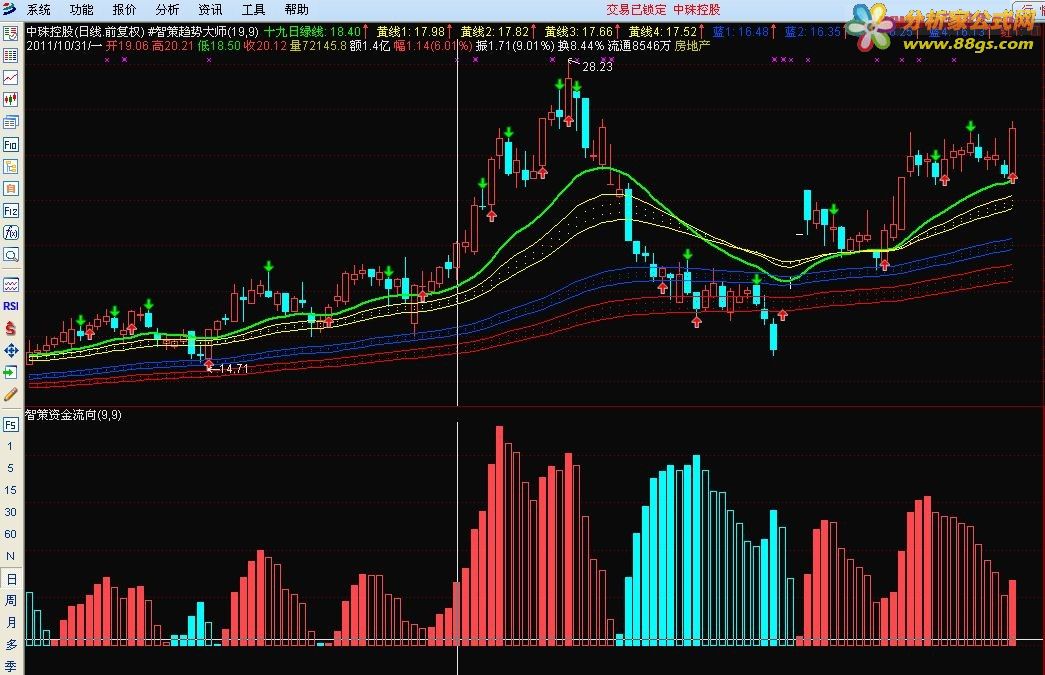The height and width of the screenshot is (675, 1045).
Task: Select the candlestick chart icon
Action: pos(11,99)
